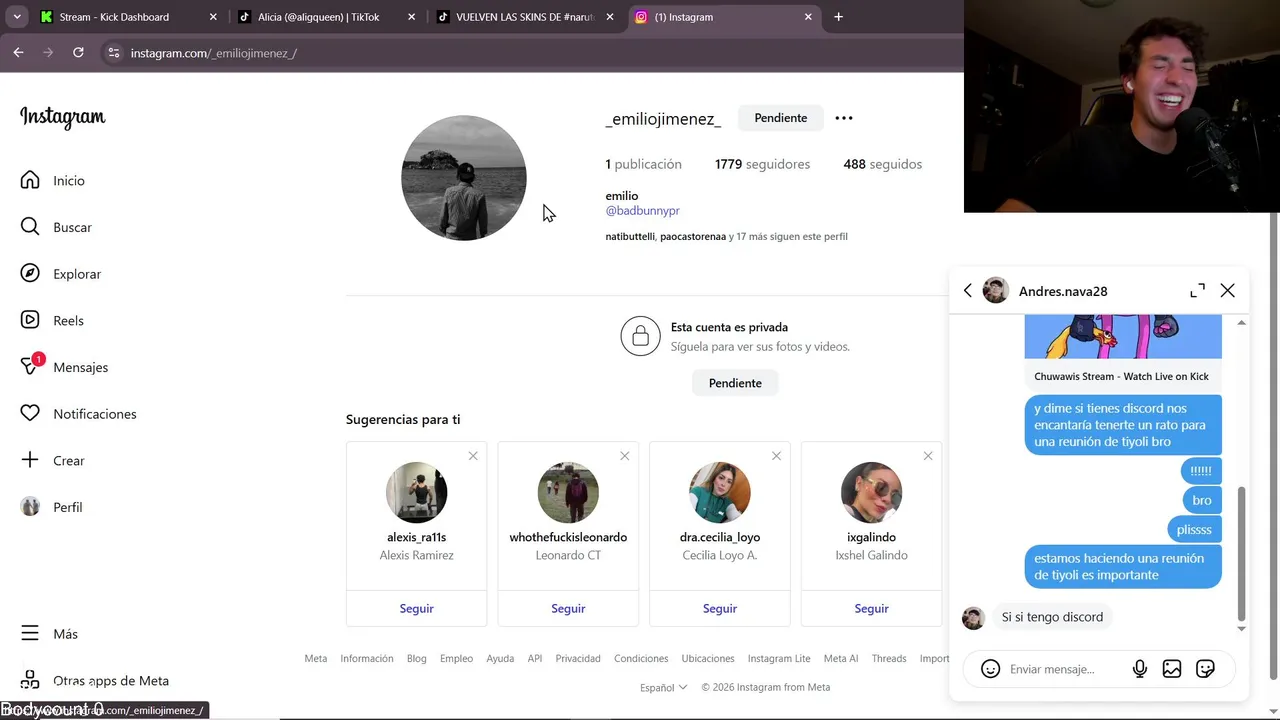Open the Reels icon in the sidebar
This screenshot has width=1280, height=720.
pos(30,320)
